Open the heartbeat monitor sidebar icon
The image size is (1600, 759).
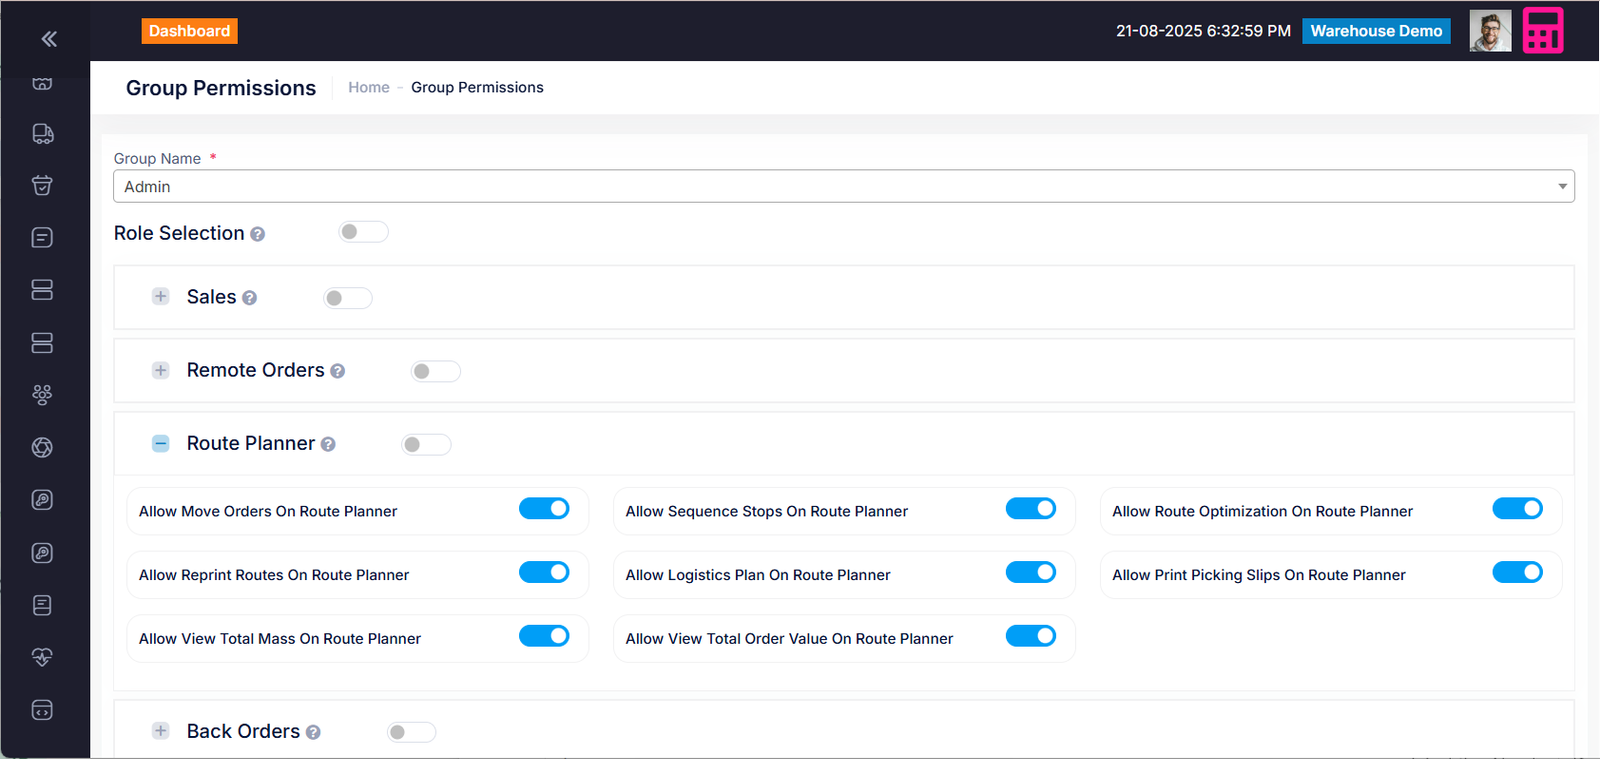42,657
